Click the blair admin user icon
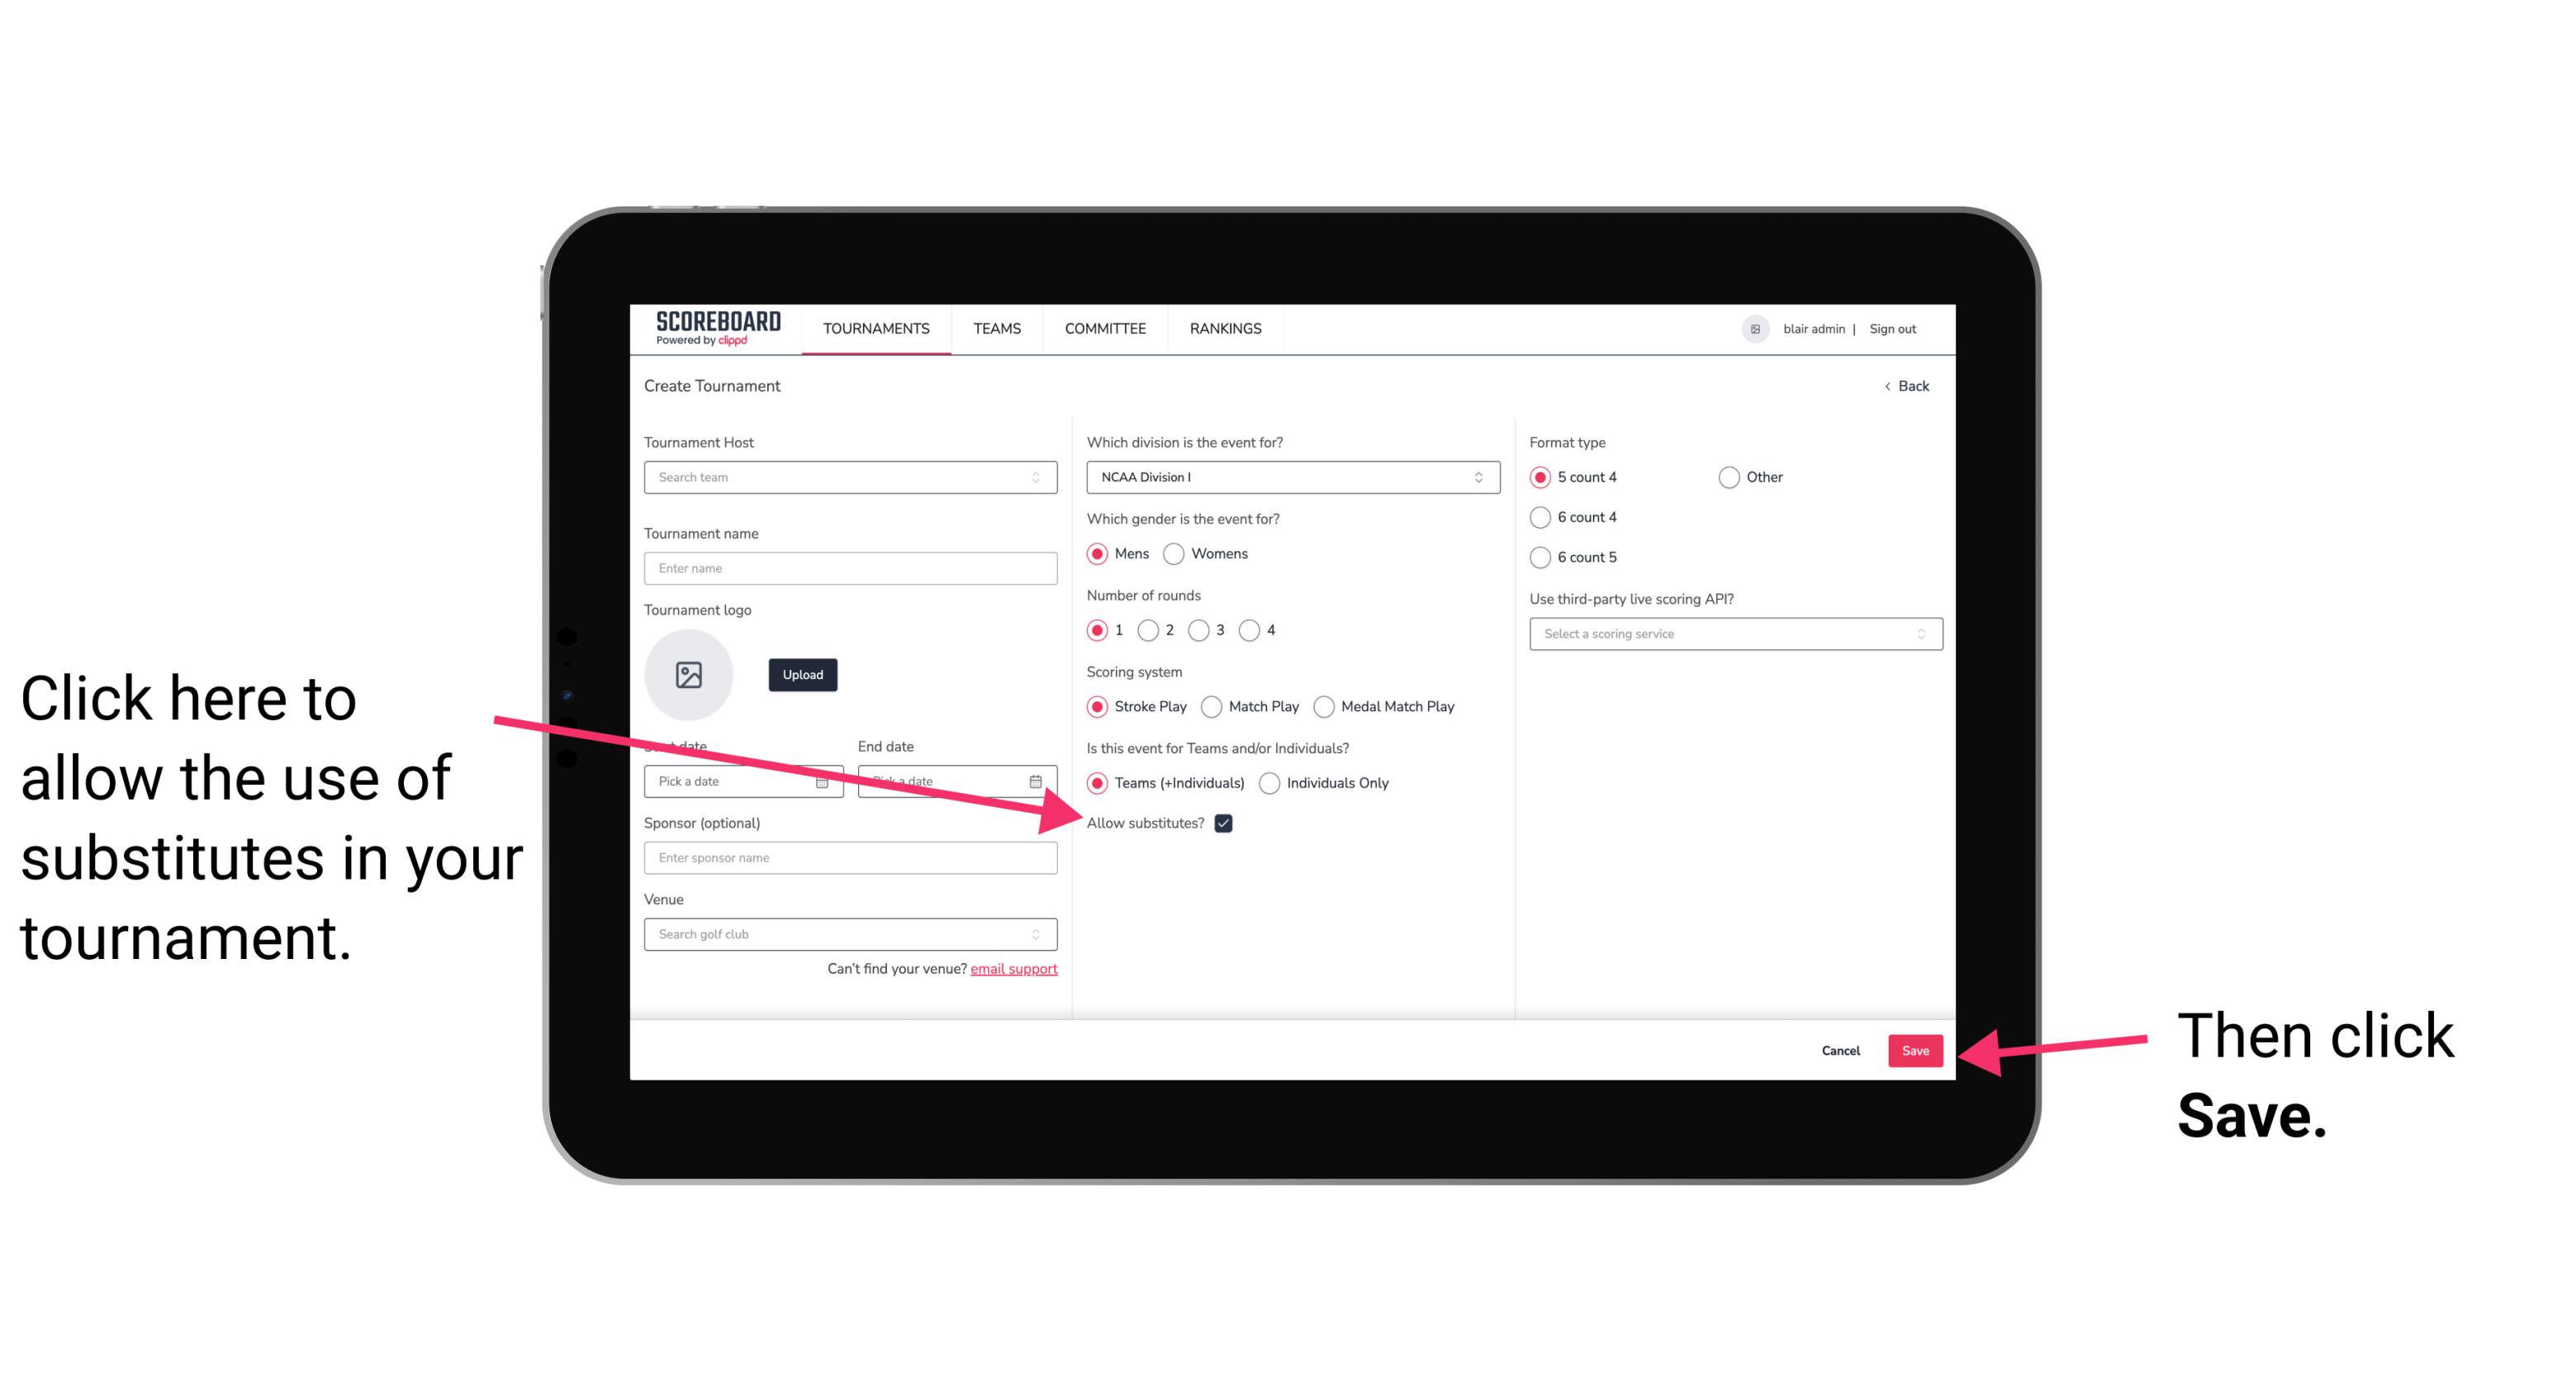Viewport: 2576px width, 1386px height. pyautogui.click(x=1755, y=328)
